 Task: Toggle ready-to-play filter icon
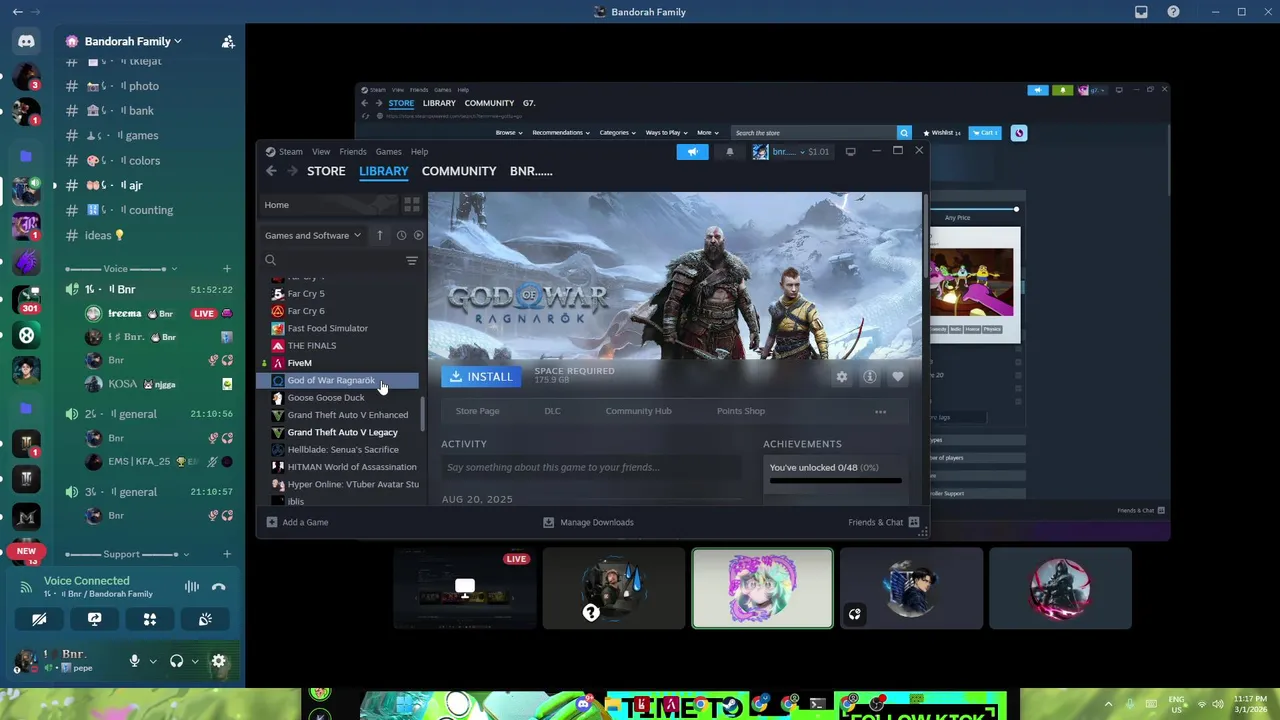pos(418,236)
